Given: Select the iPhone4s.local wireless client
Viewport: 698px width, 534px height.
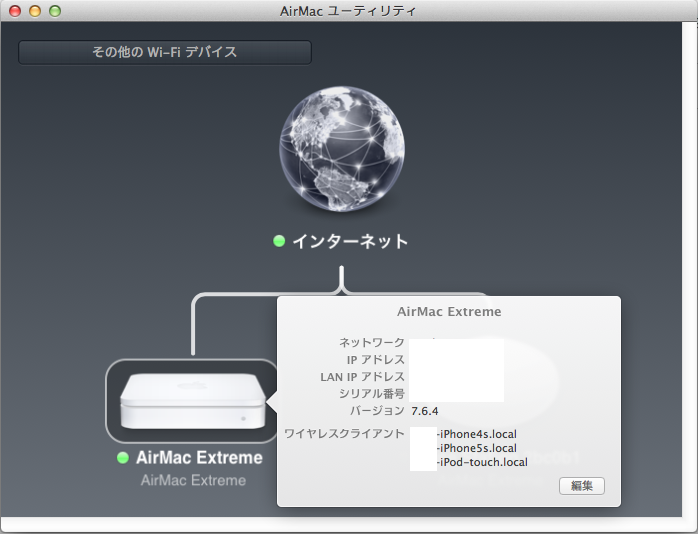Looking at the screenshot, I should 477,434.
